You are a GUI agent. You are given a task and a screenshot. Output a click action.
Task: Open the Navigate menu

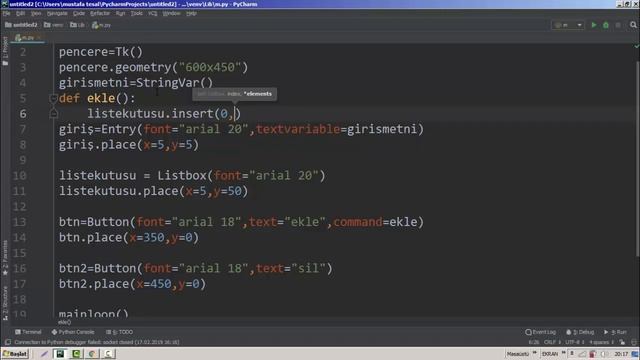click(x=57, y=13)
